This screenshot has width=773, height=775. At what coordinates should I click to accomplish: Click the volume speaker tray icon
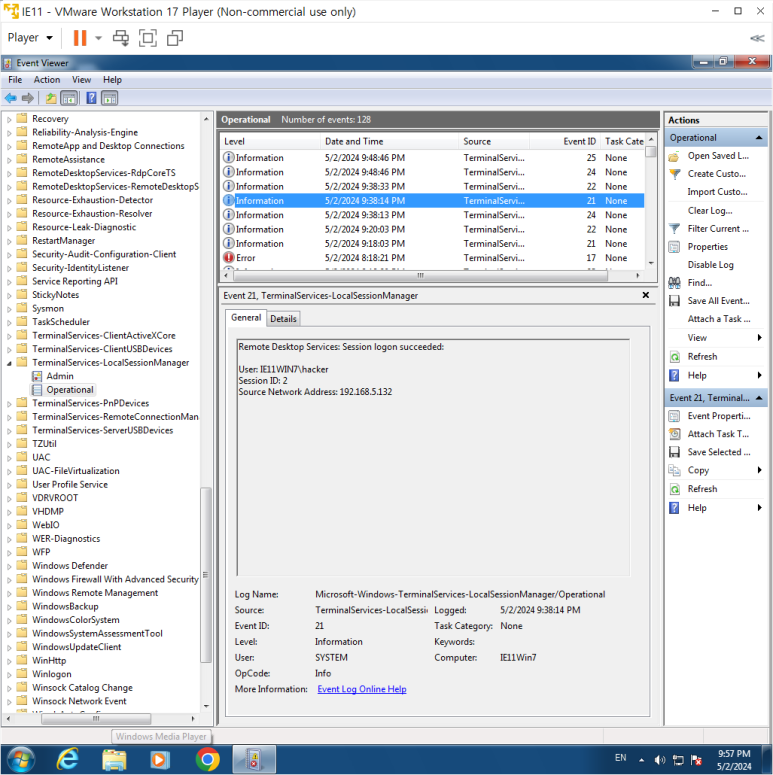(x=660, y=760)
